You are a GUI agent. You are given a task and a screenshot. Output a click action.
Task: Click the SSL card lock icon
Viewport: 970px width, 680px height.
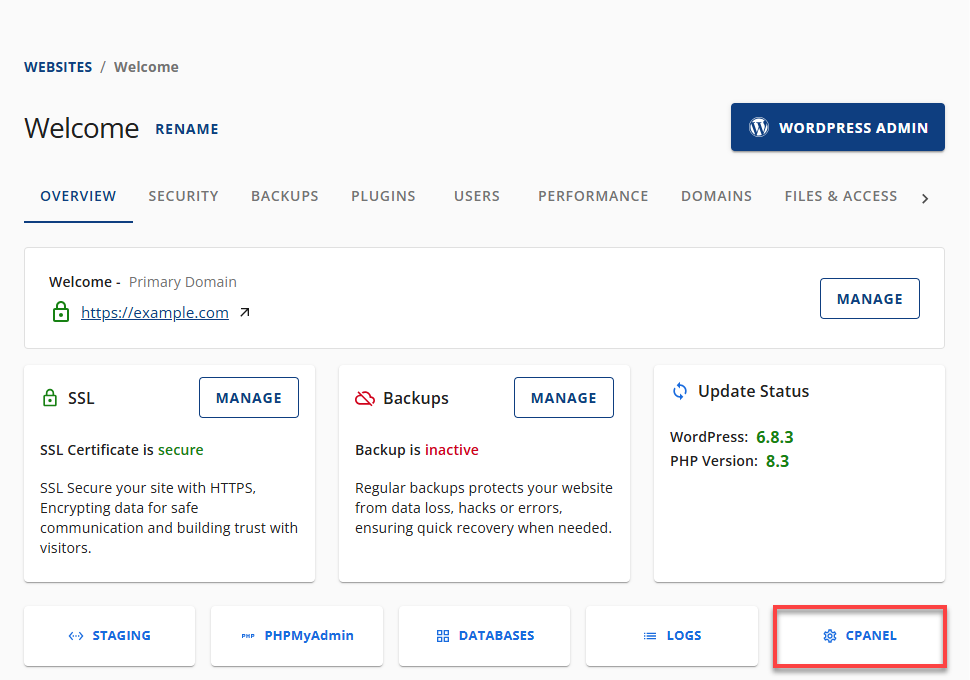click(50, 398)
